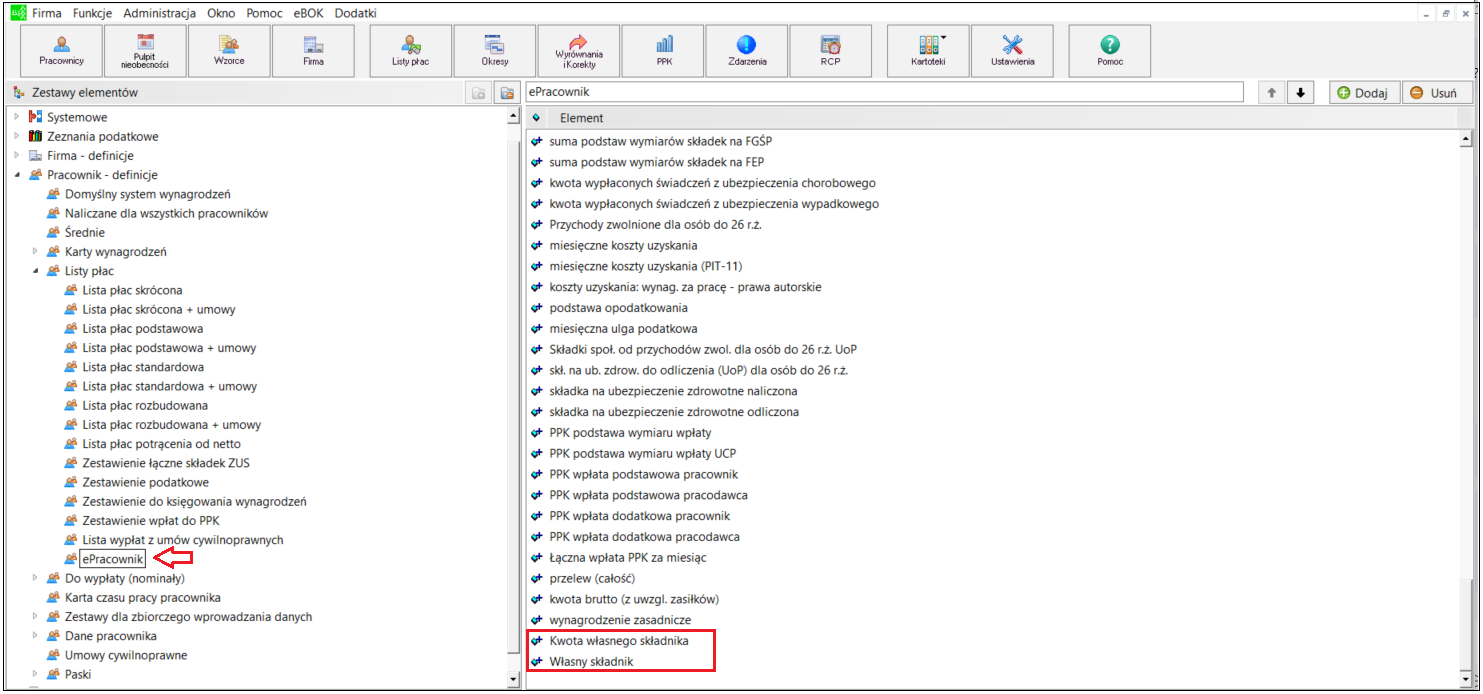The image size is (1483, 694).
Task: Expand the Systemowe tree node
Action: (17, 117)
